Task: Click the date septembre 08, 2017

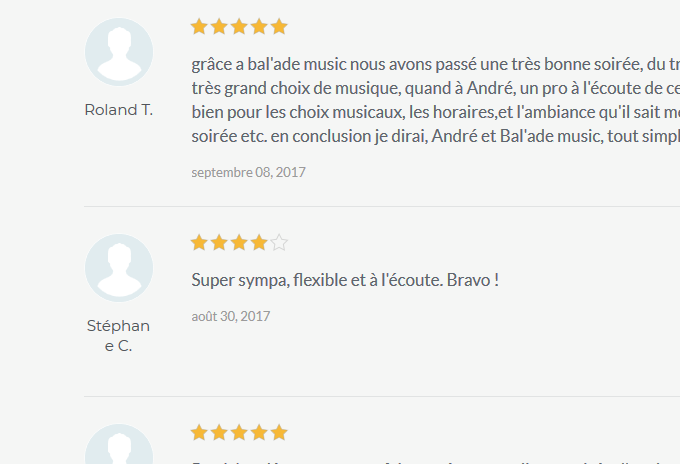Action: [x=248, y=172]
